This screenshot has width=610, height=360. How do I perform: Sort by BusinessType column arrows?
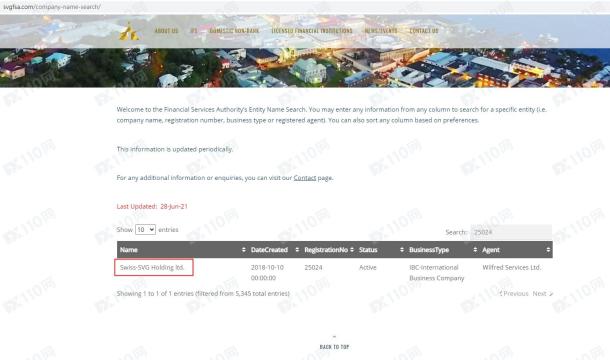point(475,250)
